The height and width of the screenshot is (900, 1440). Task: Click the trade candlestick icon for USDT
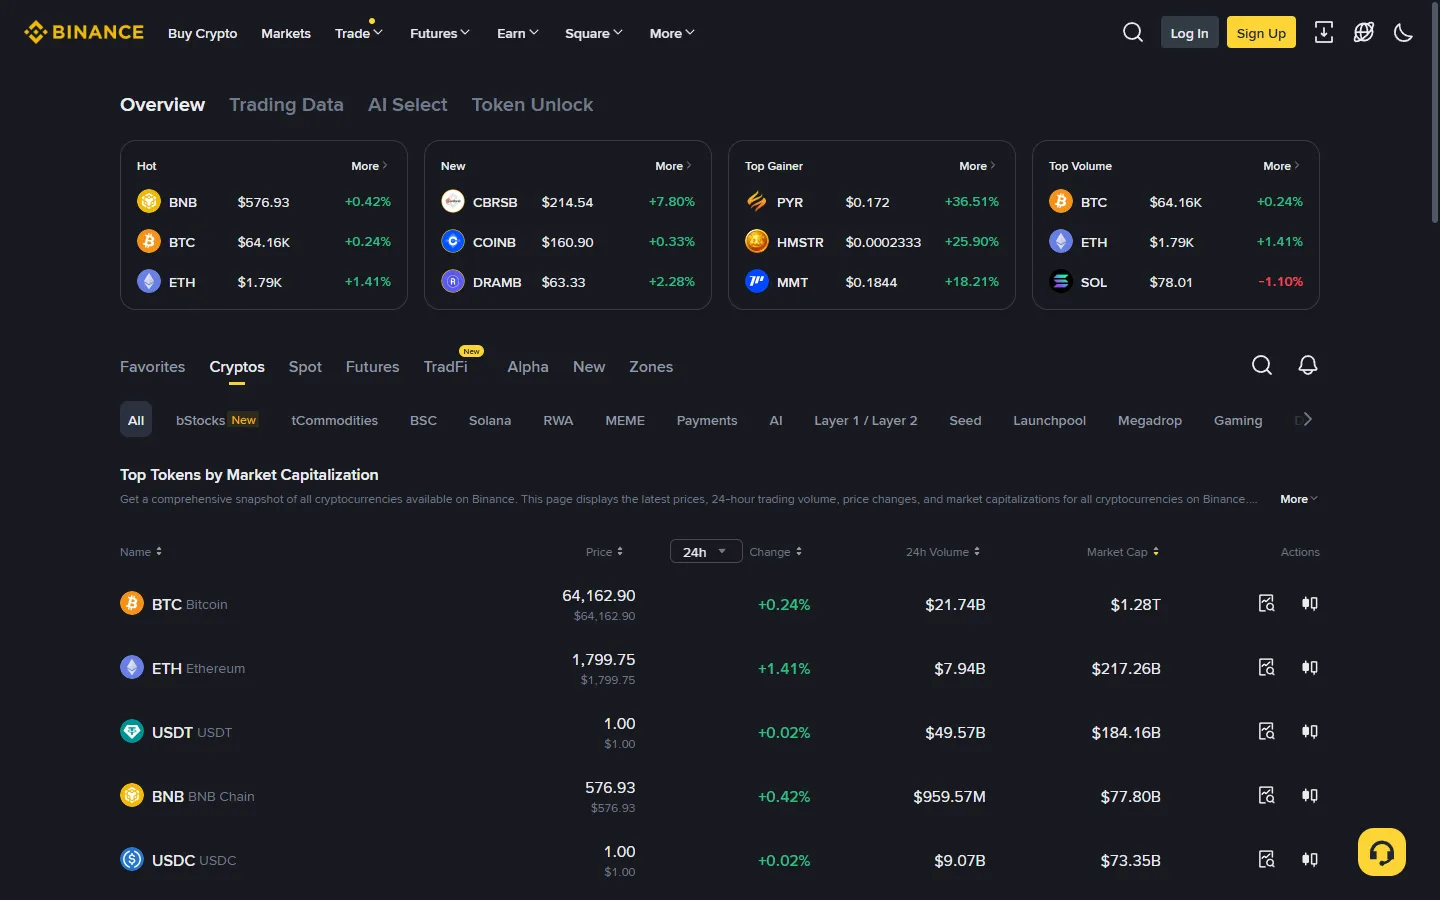tap(1310, 731)
